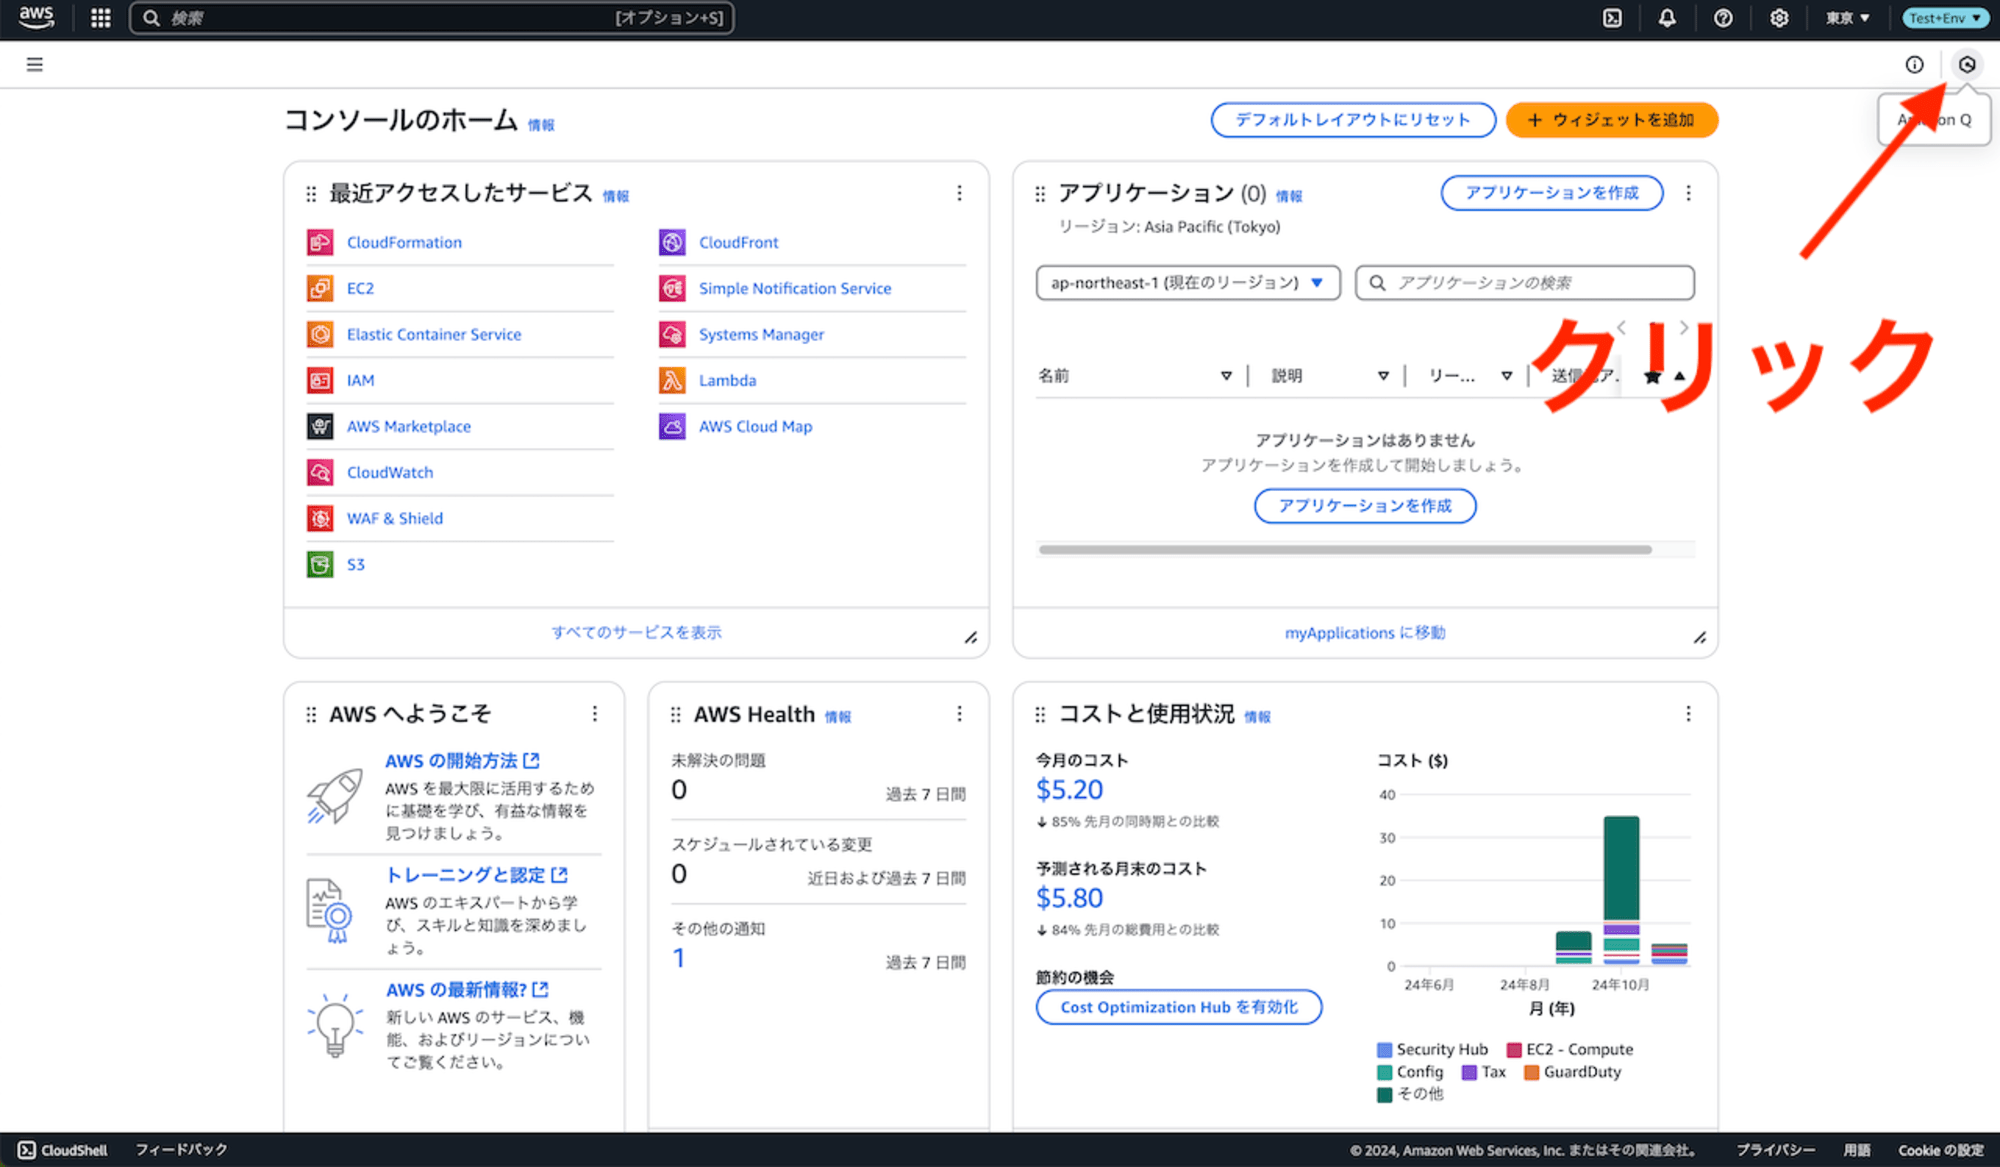Click the Security Hub legend swatch
This screenshot has height=1167, width=2000.
point(1385,1050)
